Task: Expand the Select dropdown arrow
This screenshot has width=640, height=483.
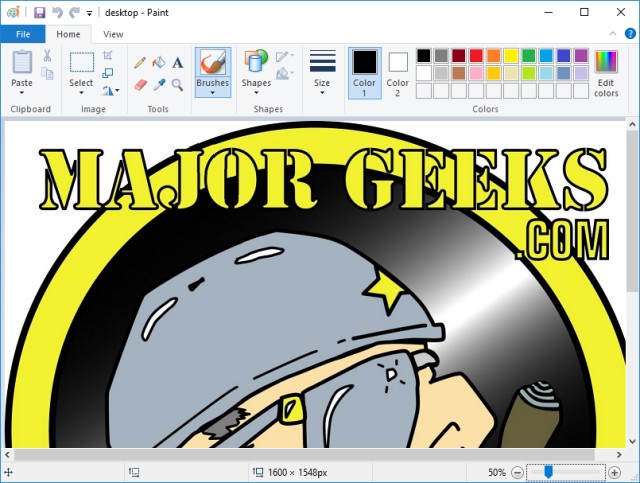Action: tap(81, 93)
